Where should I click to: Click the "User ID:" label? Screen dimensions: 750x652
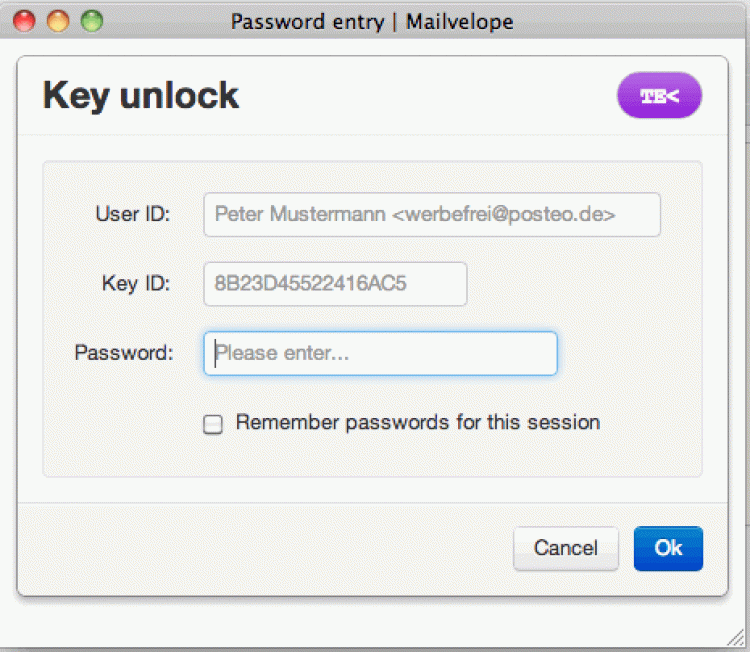133,214
